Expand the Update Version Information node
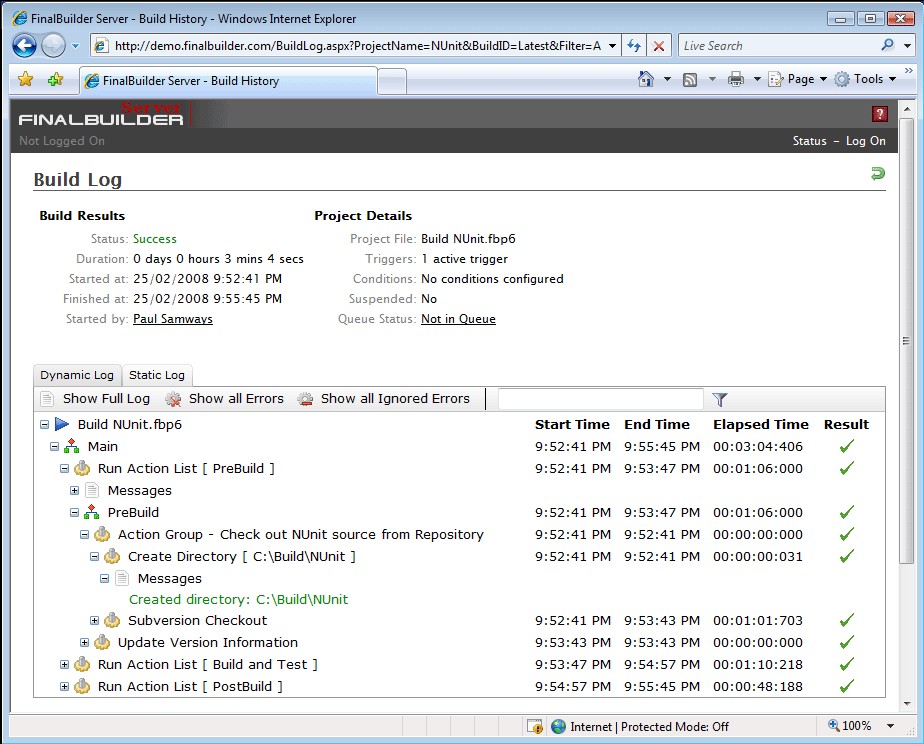The height and width of the screenshot is (744, 924). tap(84, 642)
